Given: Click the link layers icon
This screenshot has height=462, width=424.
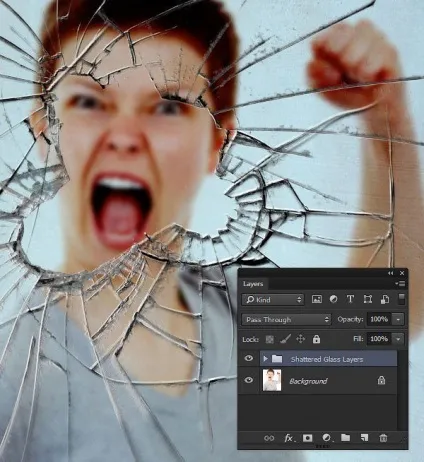Looking at the screenshot, I should pyautogui.click(x=269, y=438).
